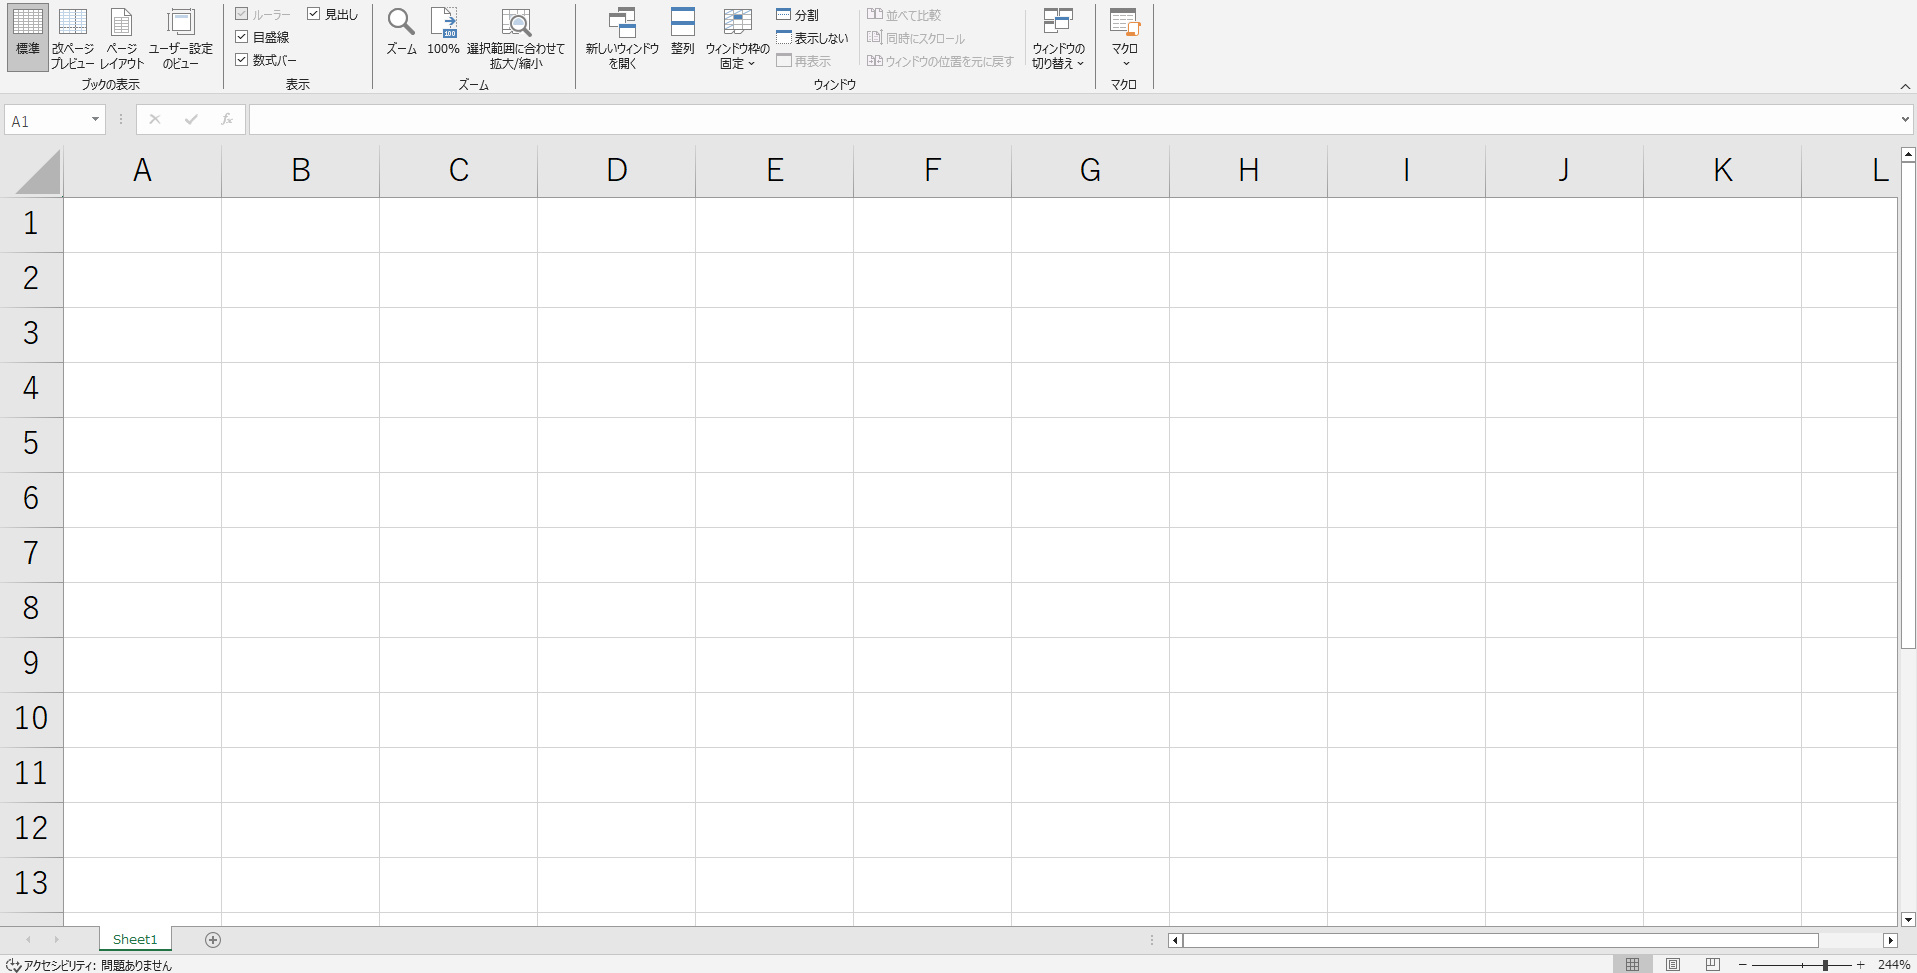Click 同時にスクロール synchronous scrolling
This screenshot has width=1917, height=973.
coord(916,38)
